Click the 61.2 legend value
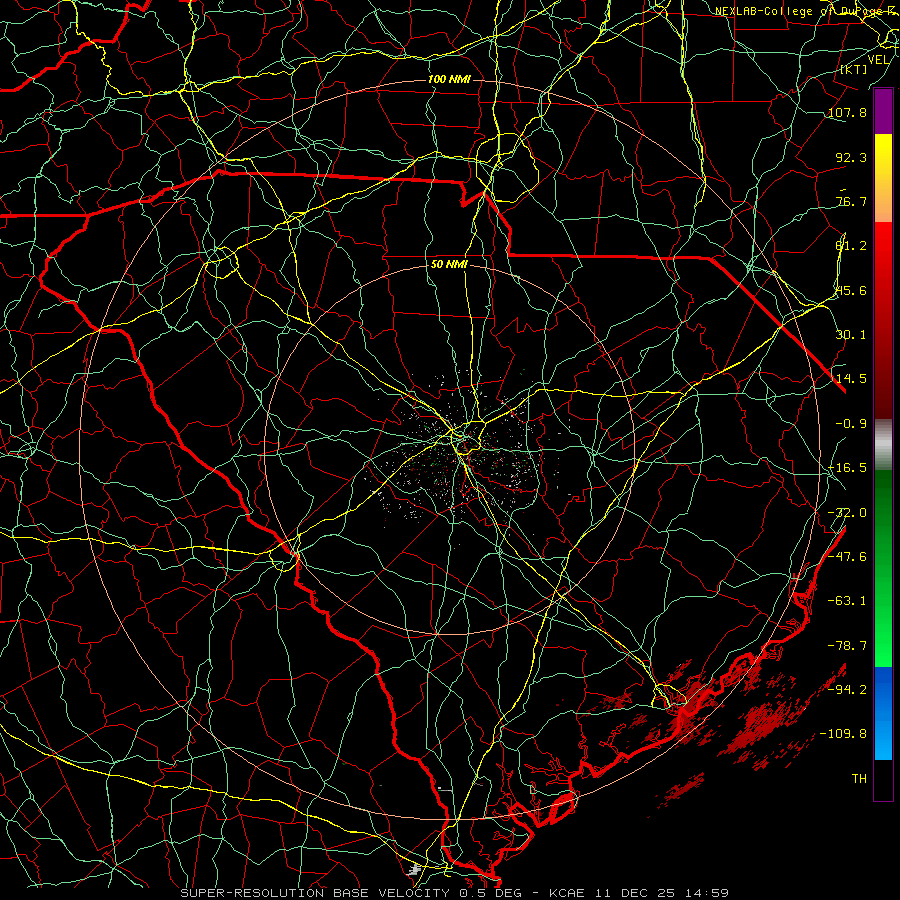 [x=851, y=246]
